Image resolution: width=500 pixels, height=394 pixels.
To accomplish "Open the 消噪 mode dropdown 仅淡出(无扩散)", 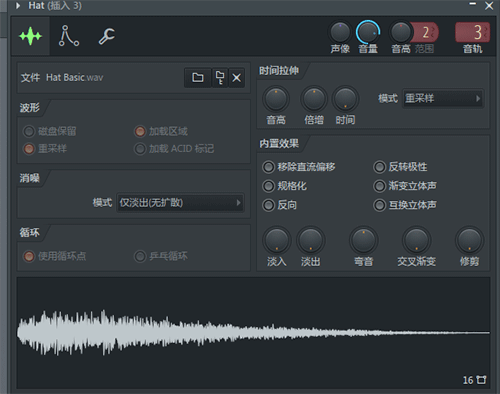I will click(180, 202).
